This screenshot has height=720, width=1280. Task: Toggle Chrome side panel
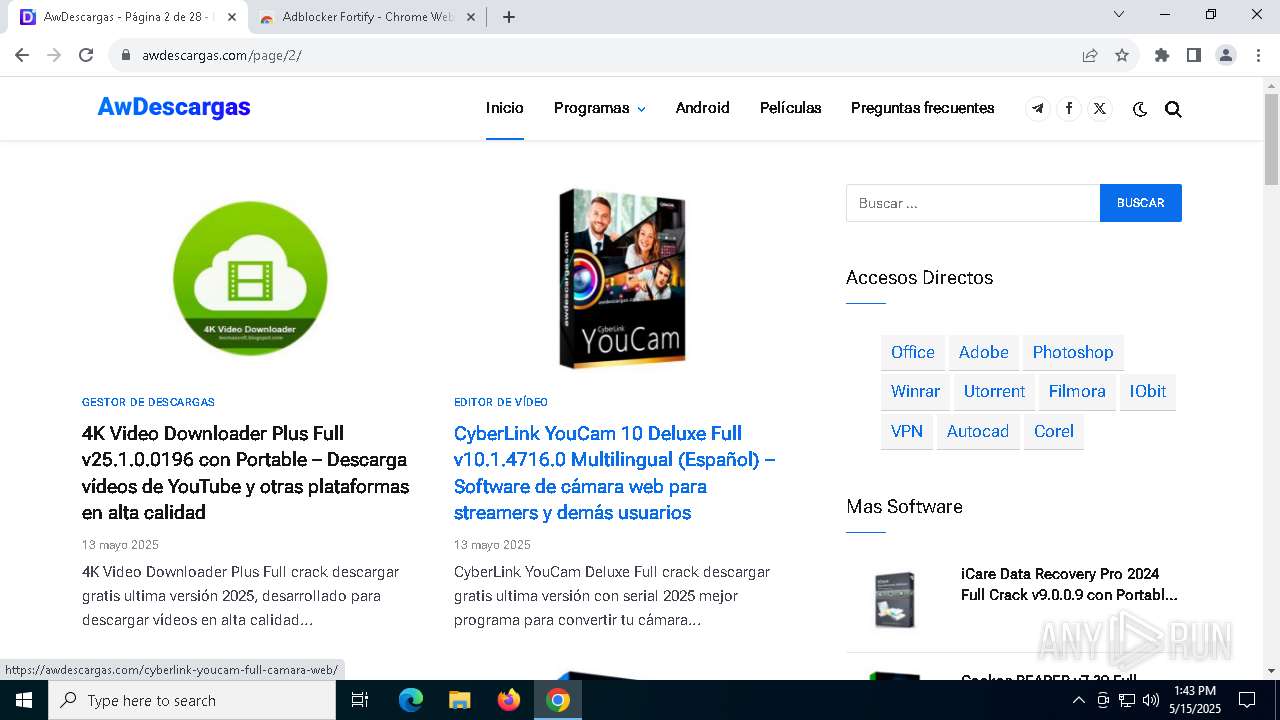tap(1194, 55)
